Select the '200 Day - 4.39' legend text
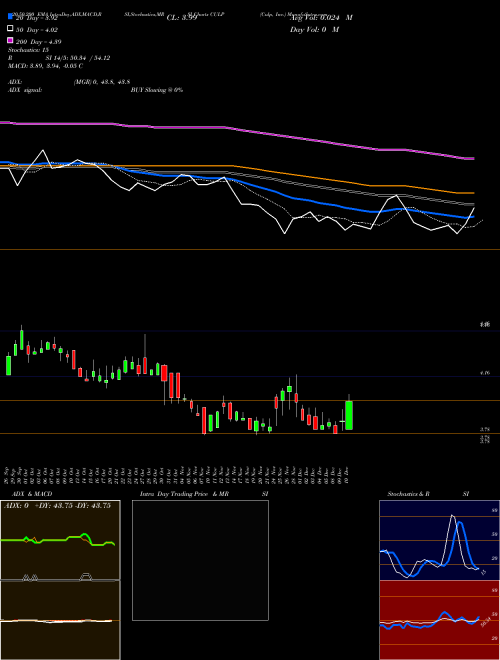Screen dimensions: 500x660 click(x=39, y=42)
